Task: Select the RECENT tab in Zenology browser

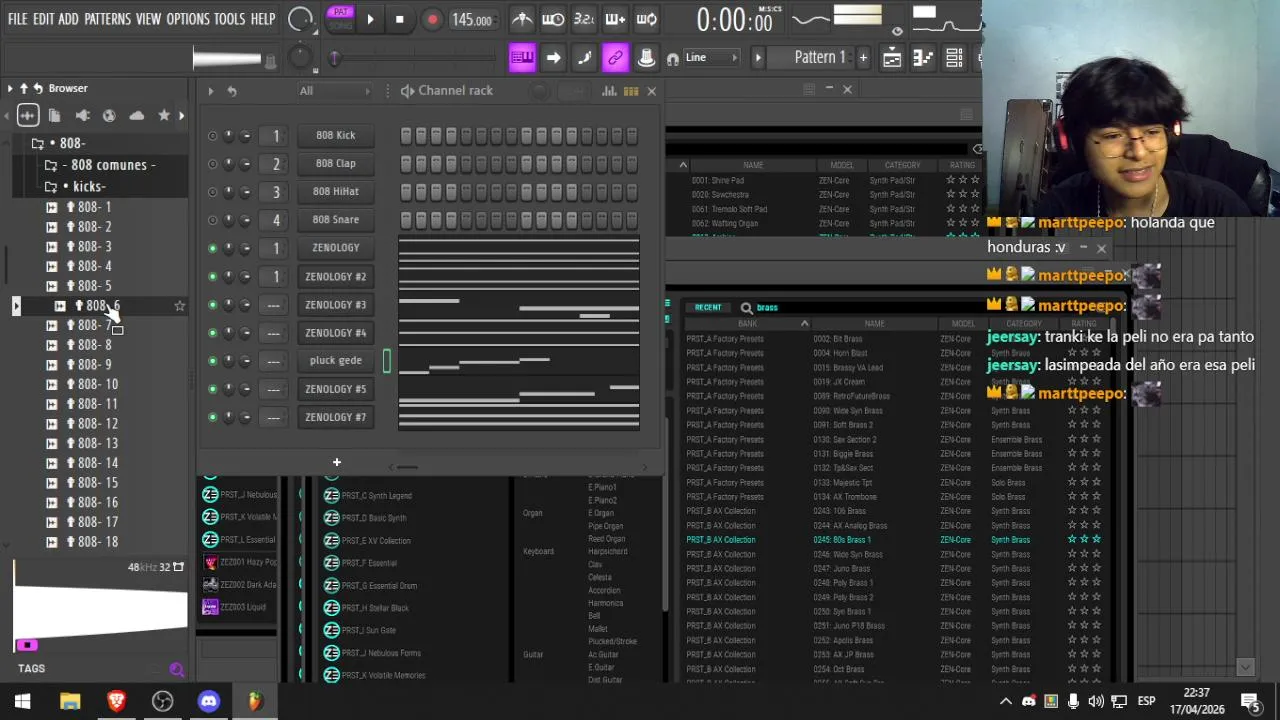Action: tap(708, 307)
